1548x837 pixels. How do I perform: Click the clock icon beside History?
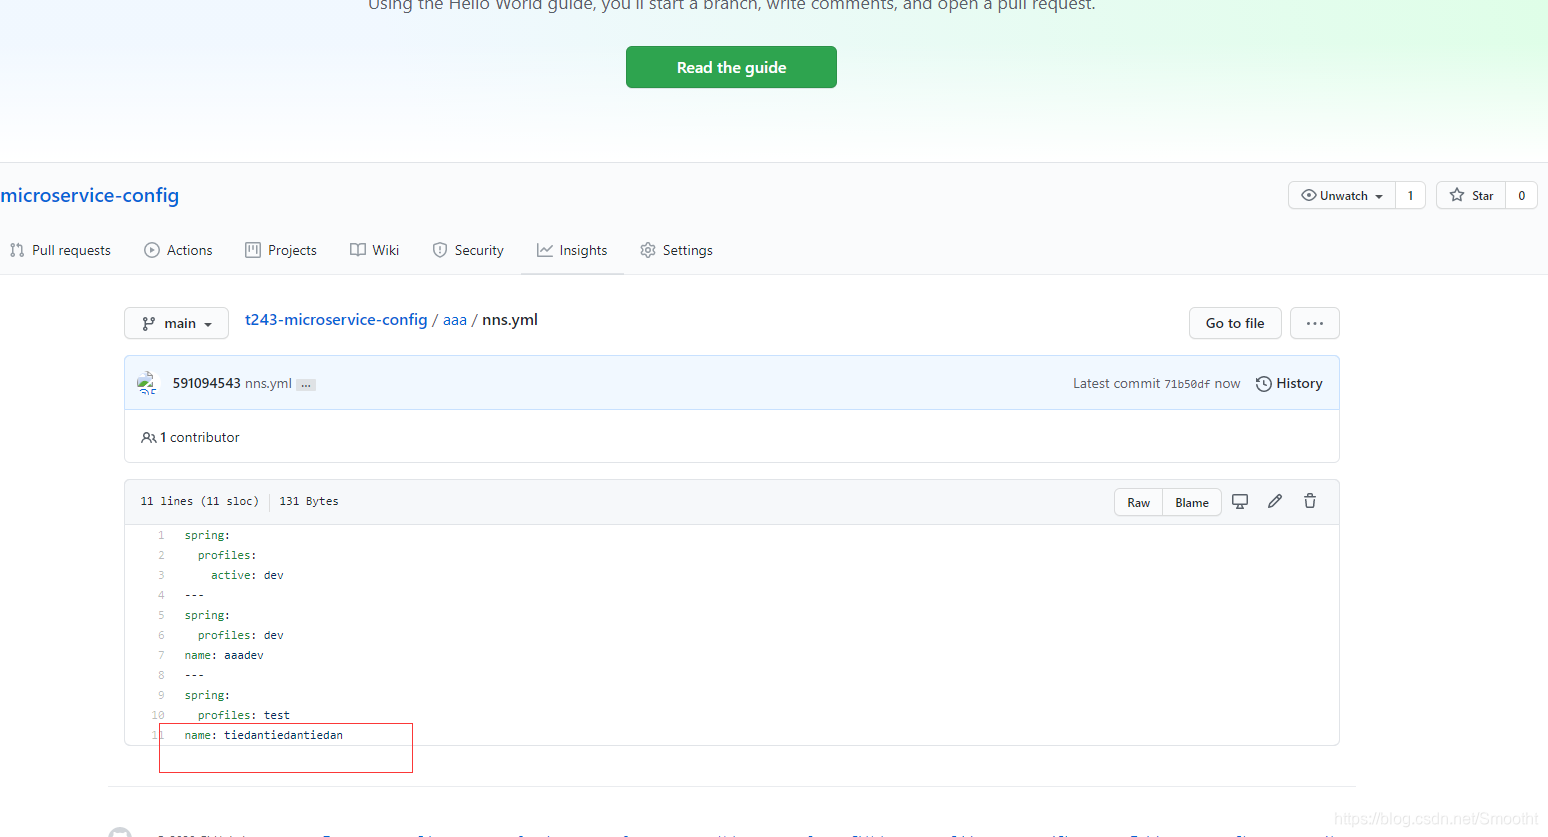click(x=1264, y=384)
